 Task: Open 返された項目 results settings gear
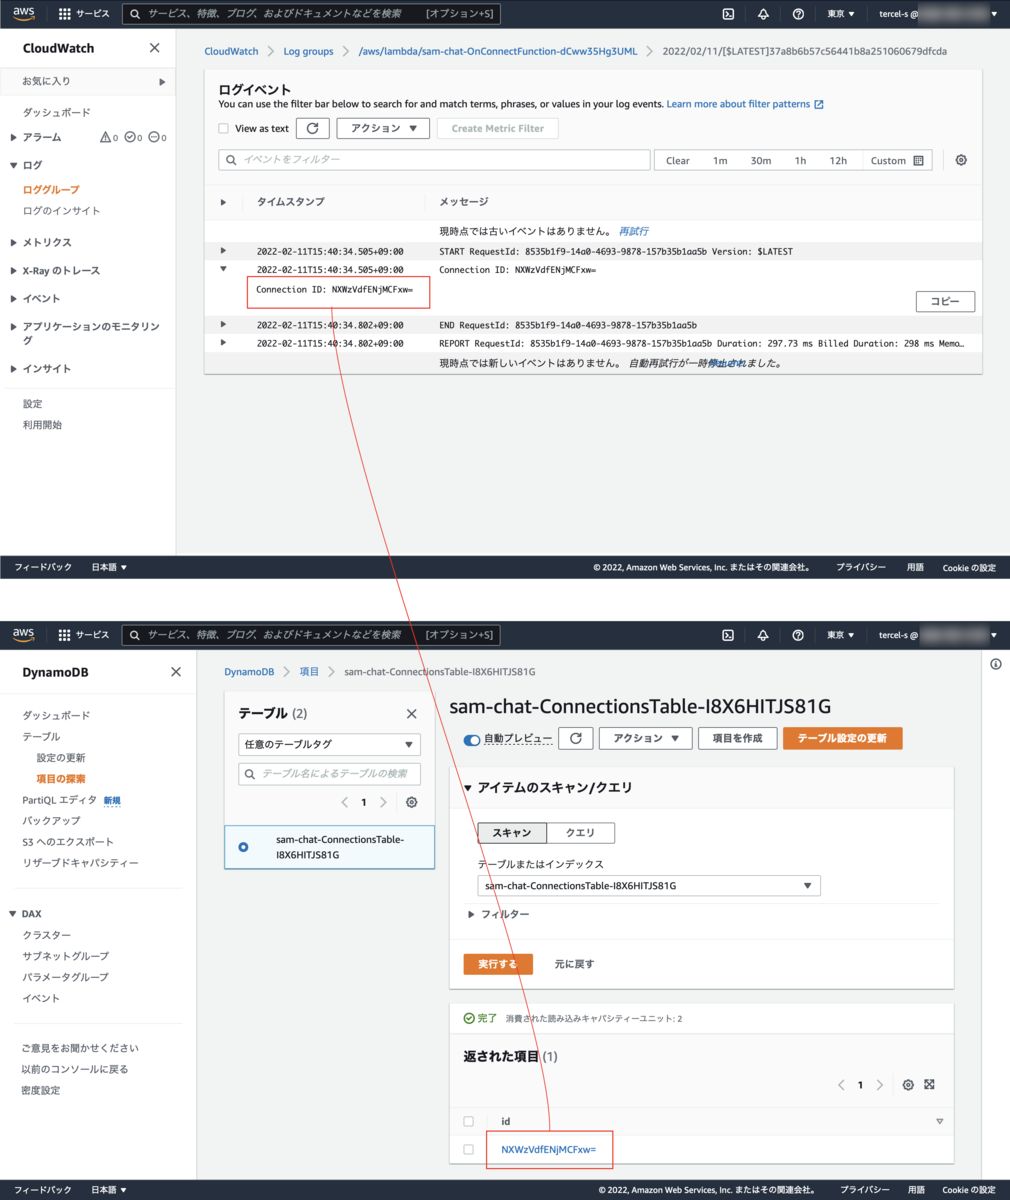[x=908, y=1085]
